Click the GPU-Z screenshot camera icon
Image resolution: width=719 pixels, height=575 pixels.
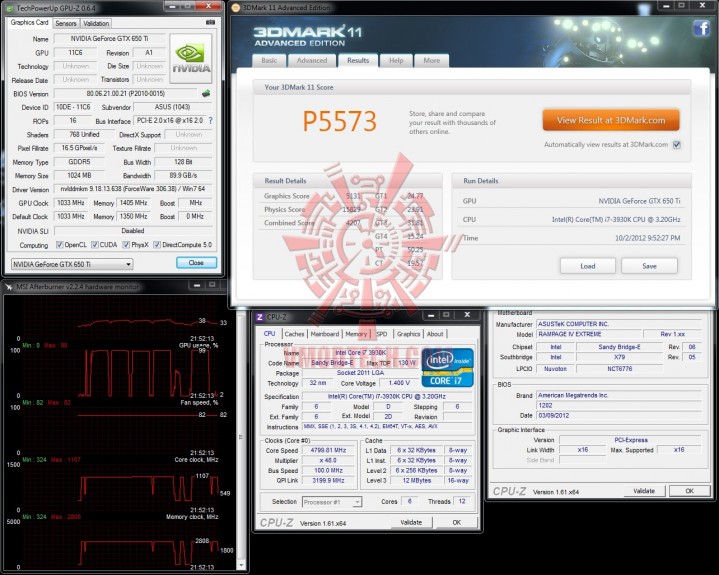pyautogui.click(x=210, y=22)
